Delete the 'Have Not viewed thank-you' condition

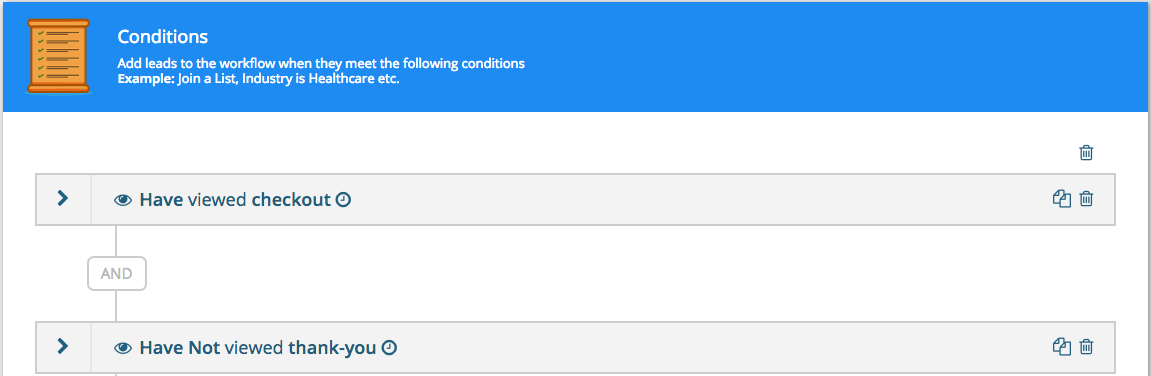point(1087,347)
